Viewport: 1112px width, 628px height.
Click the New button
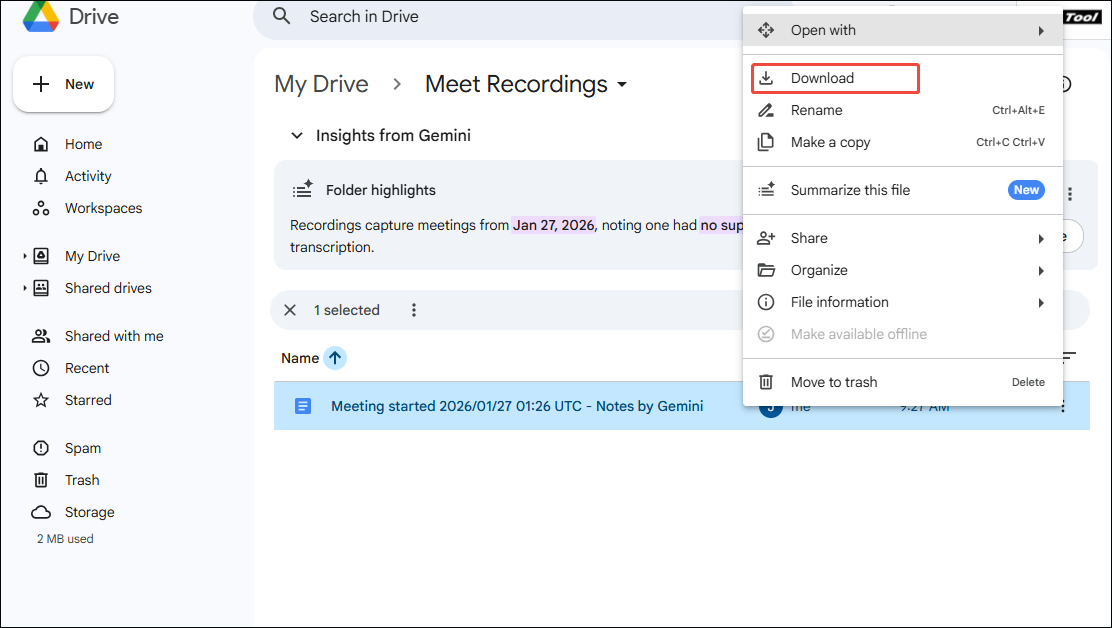pos(63,84)
